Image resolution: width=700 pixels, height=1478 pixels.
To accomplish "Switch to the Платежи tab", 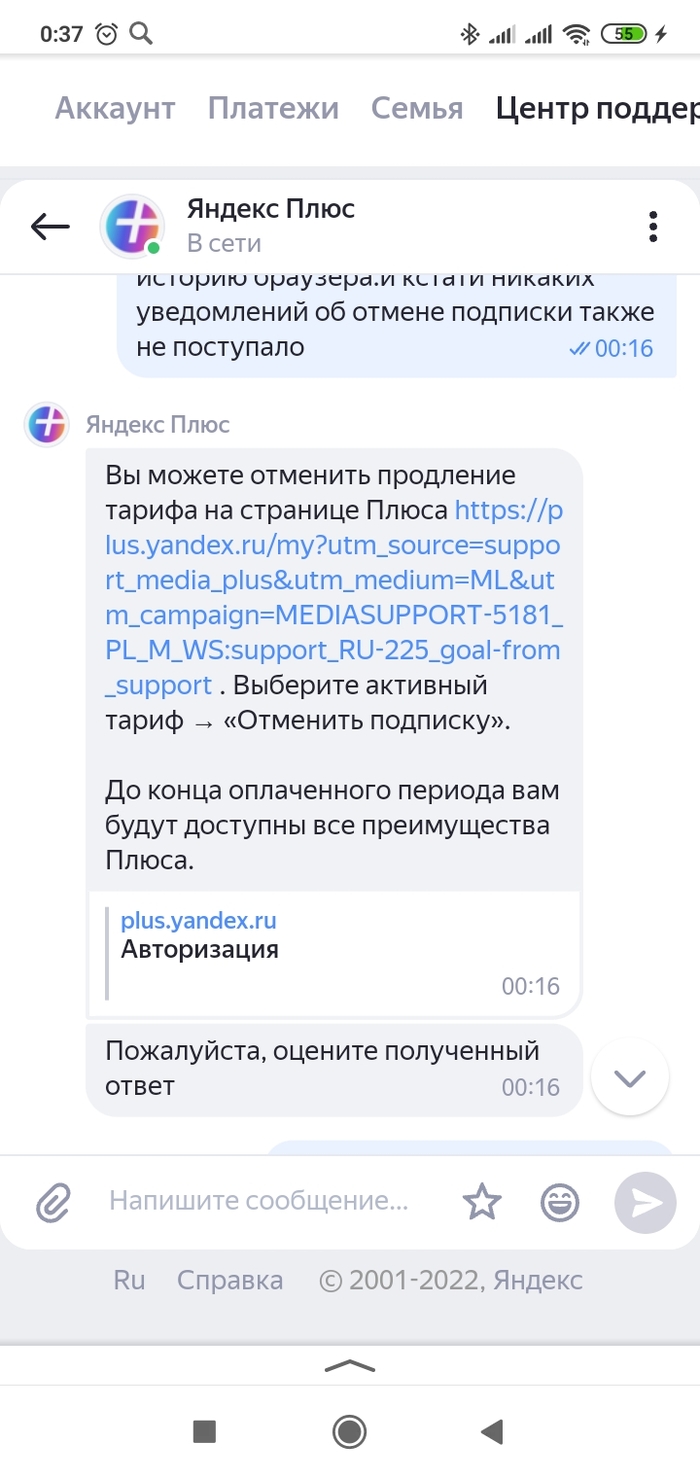I will (273, 108).
